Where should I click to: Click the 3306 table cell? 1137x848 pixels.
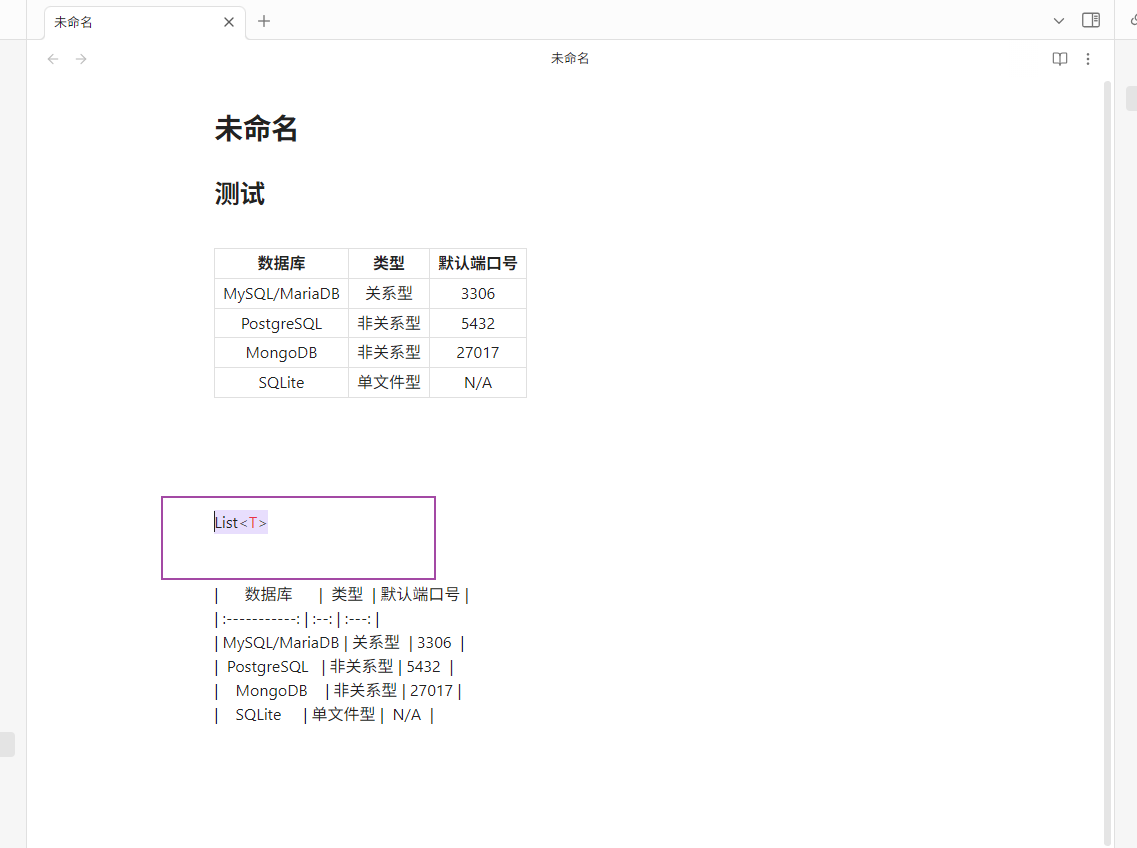point(478,294)
